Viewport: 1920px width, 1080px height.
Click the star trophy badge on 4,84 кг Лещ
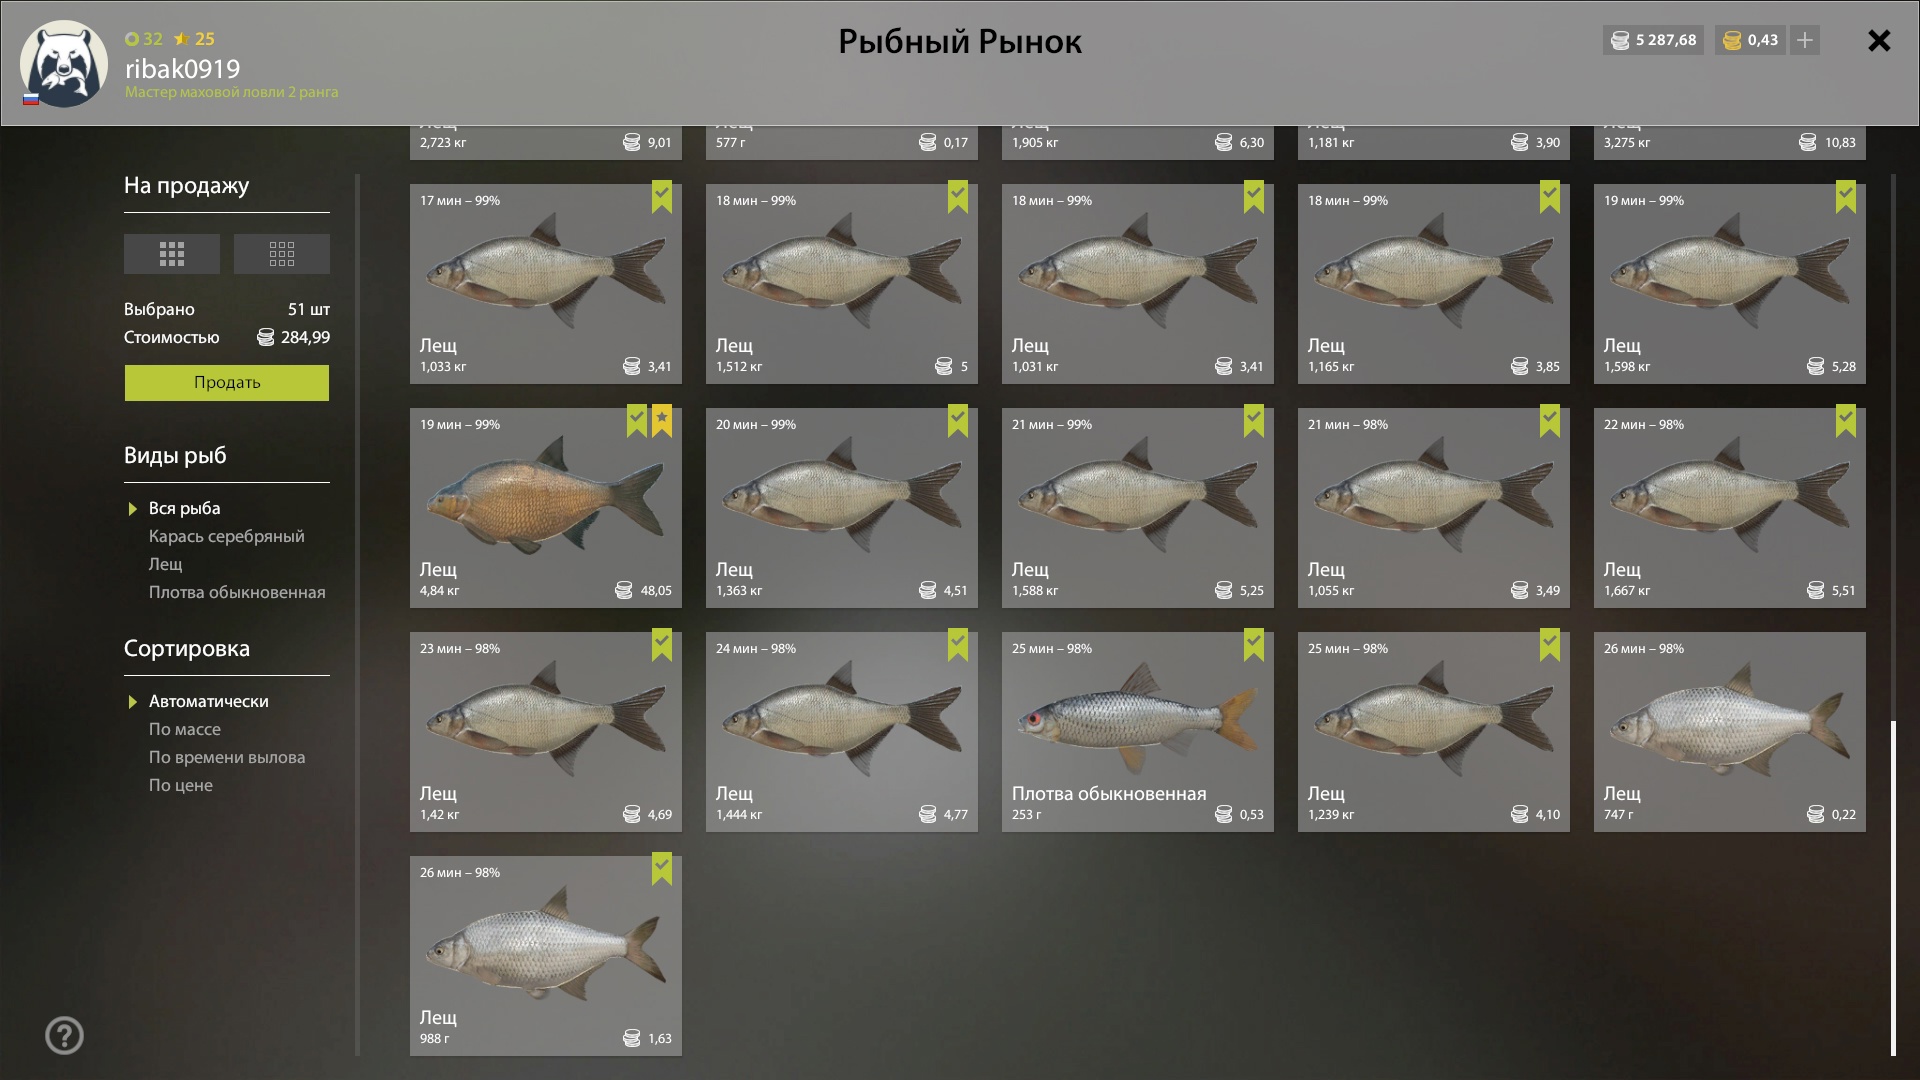pos(662,421)
